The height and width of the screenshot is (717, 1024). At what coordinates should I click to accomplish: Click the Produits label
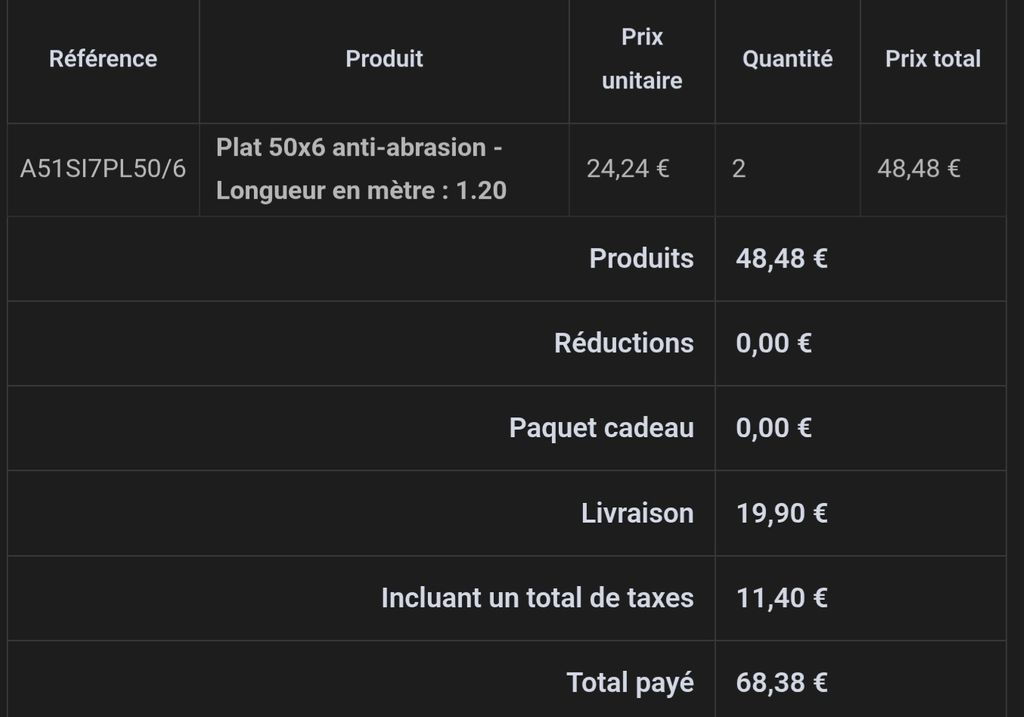[641, 258]
